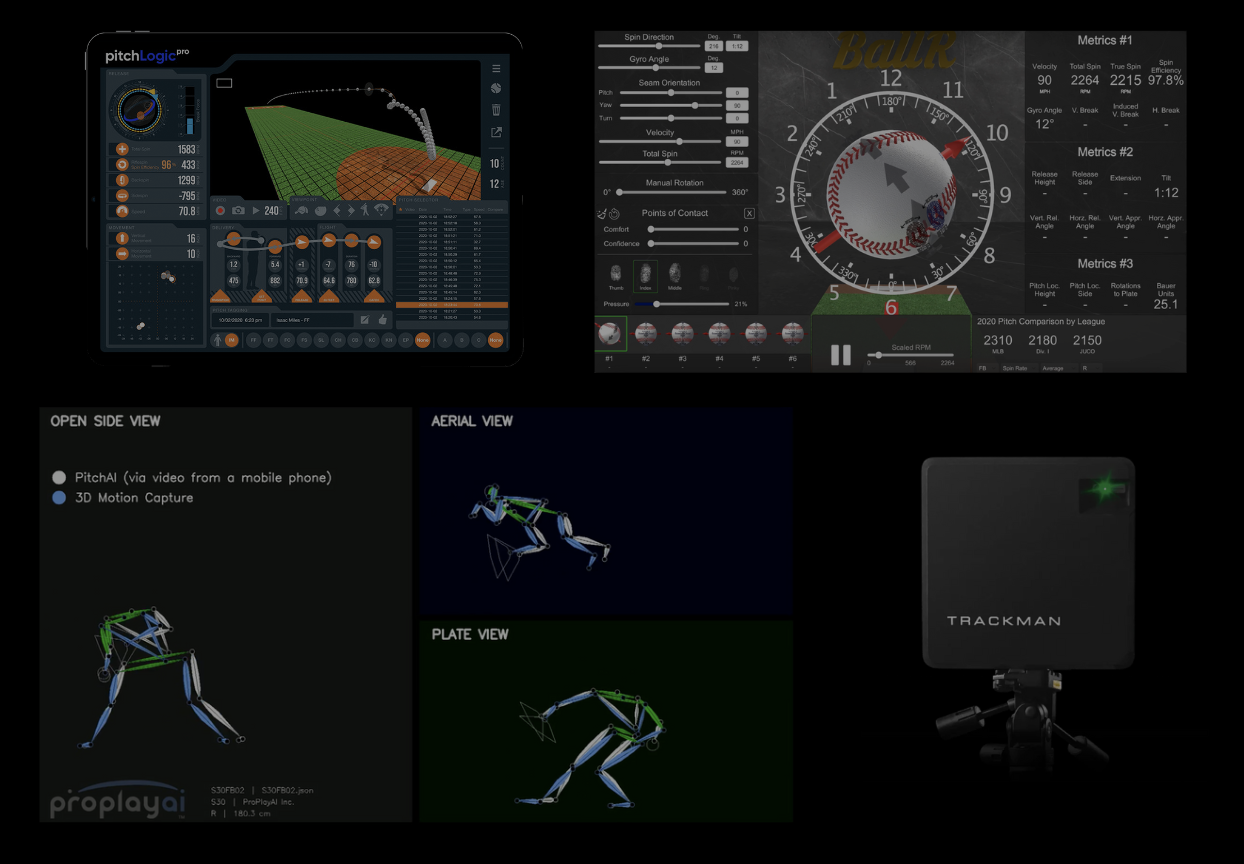Select the batter figure viewpoint icon

[x=365, y=210]
